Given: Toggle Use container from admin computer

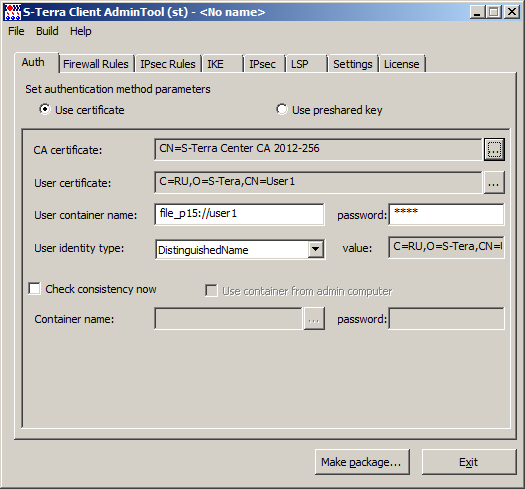Looking at the screenshot, I should [211, 291].
